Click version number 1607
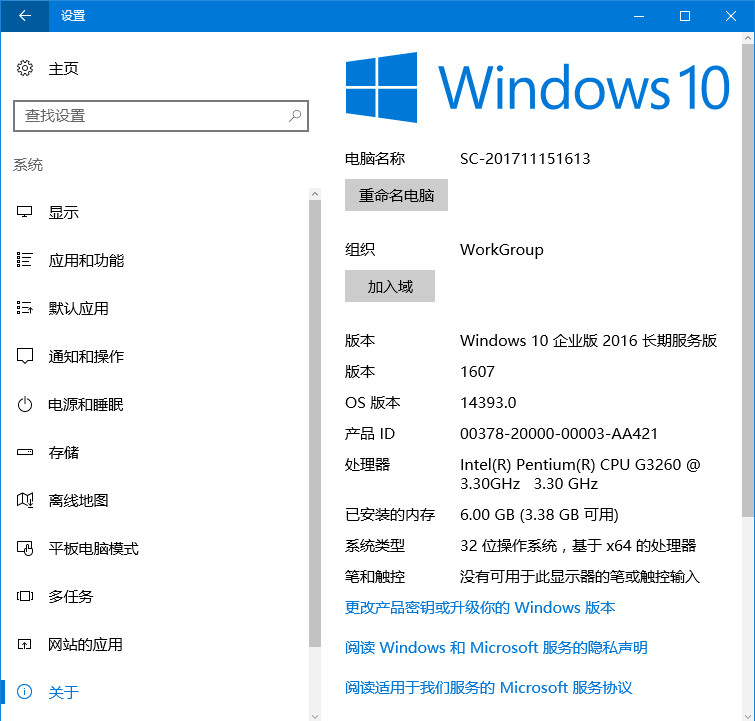 [477, 372]
